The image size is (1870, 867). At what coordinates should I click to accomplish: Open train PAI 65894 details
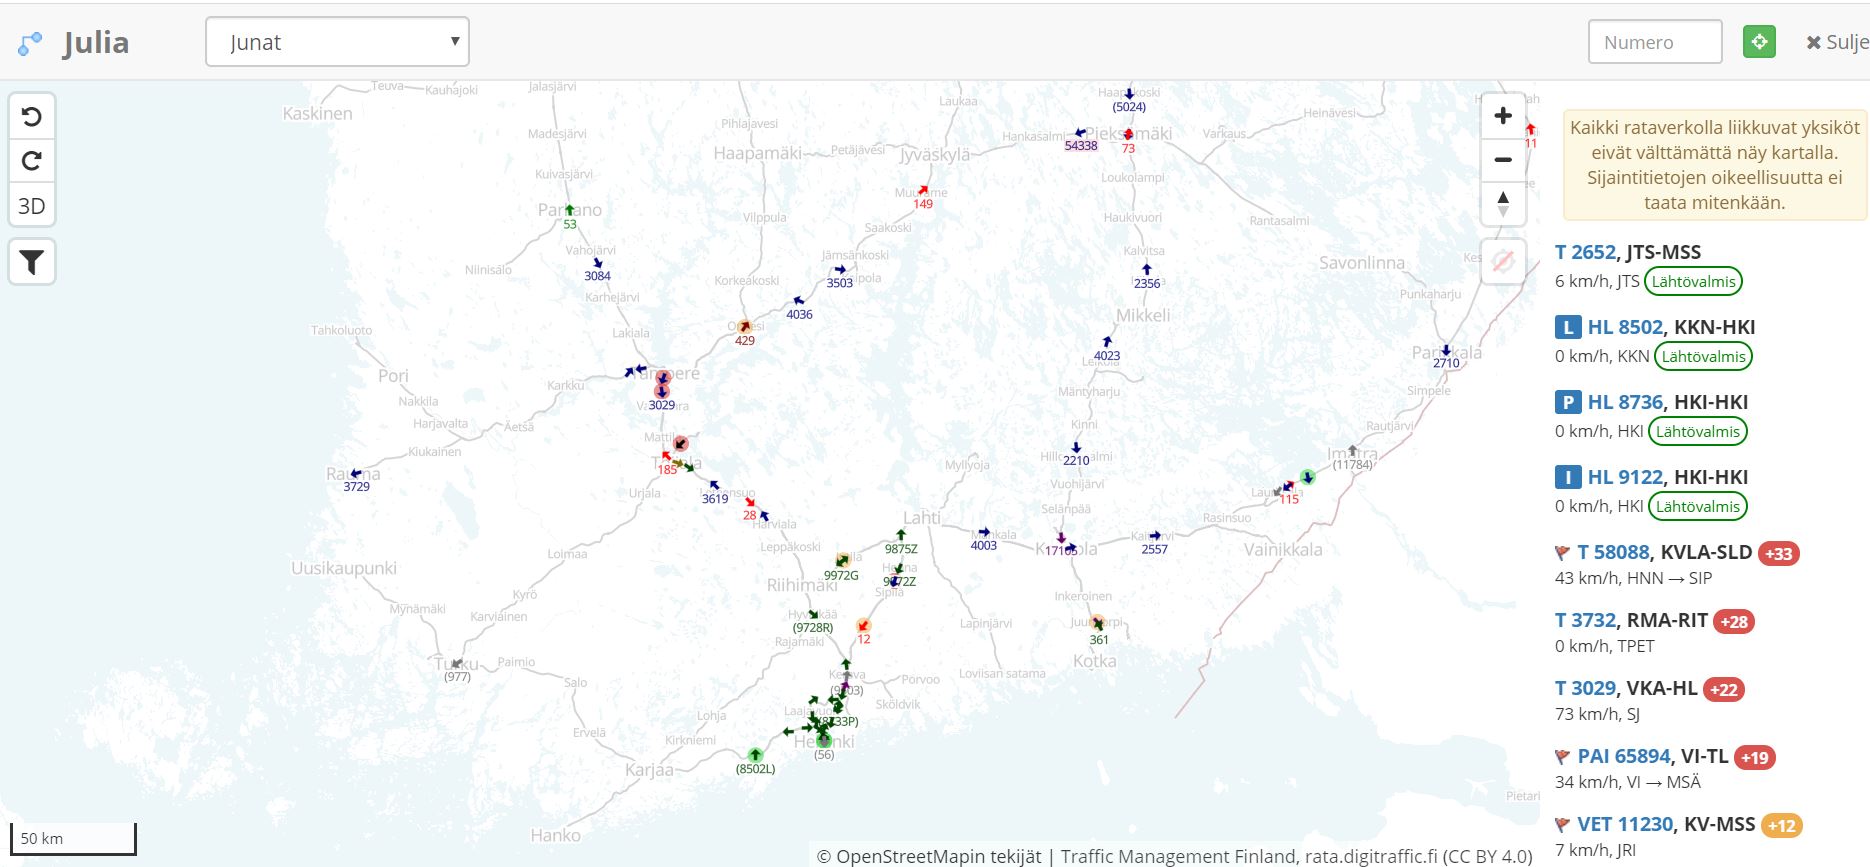point(1624,757)
